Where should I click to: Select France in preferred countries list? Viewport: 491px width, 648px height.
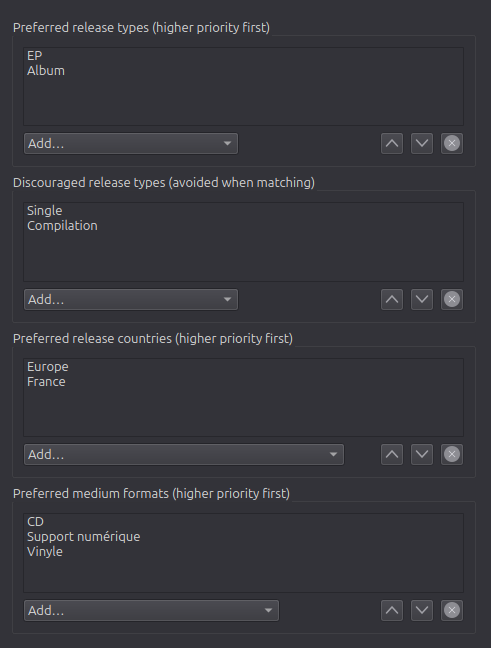click(x=46, y=381)
